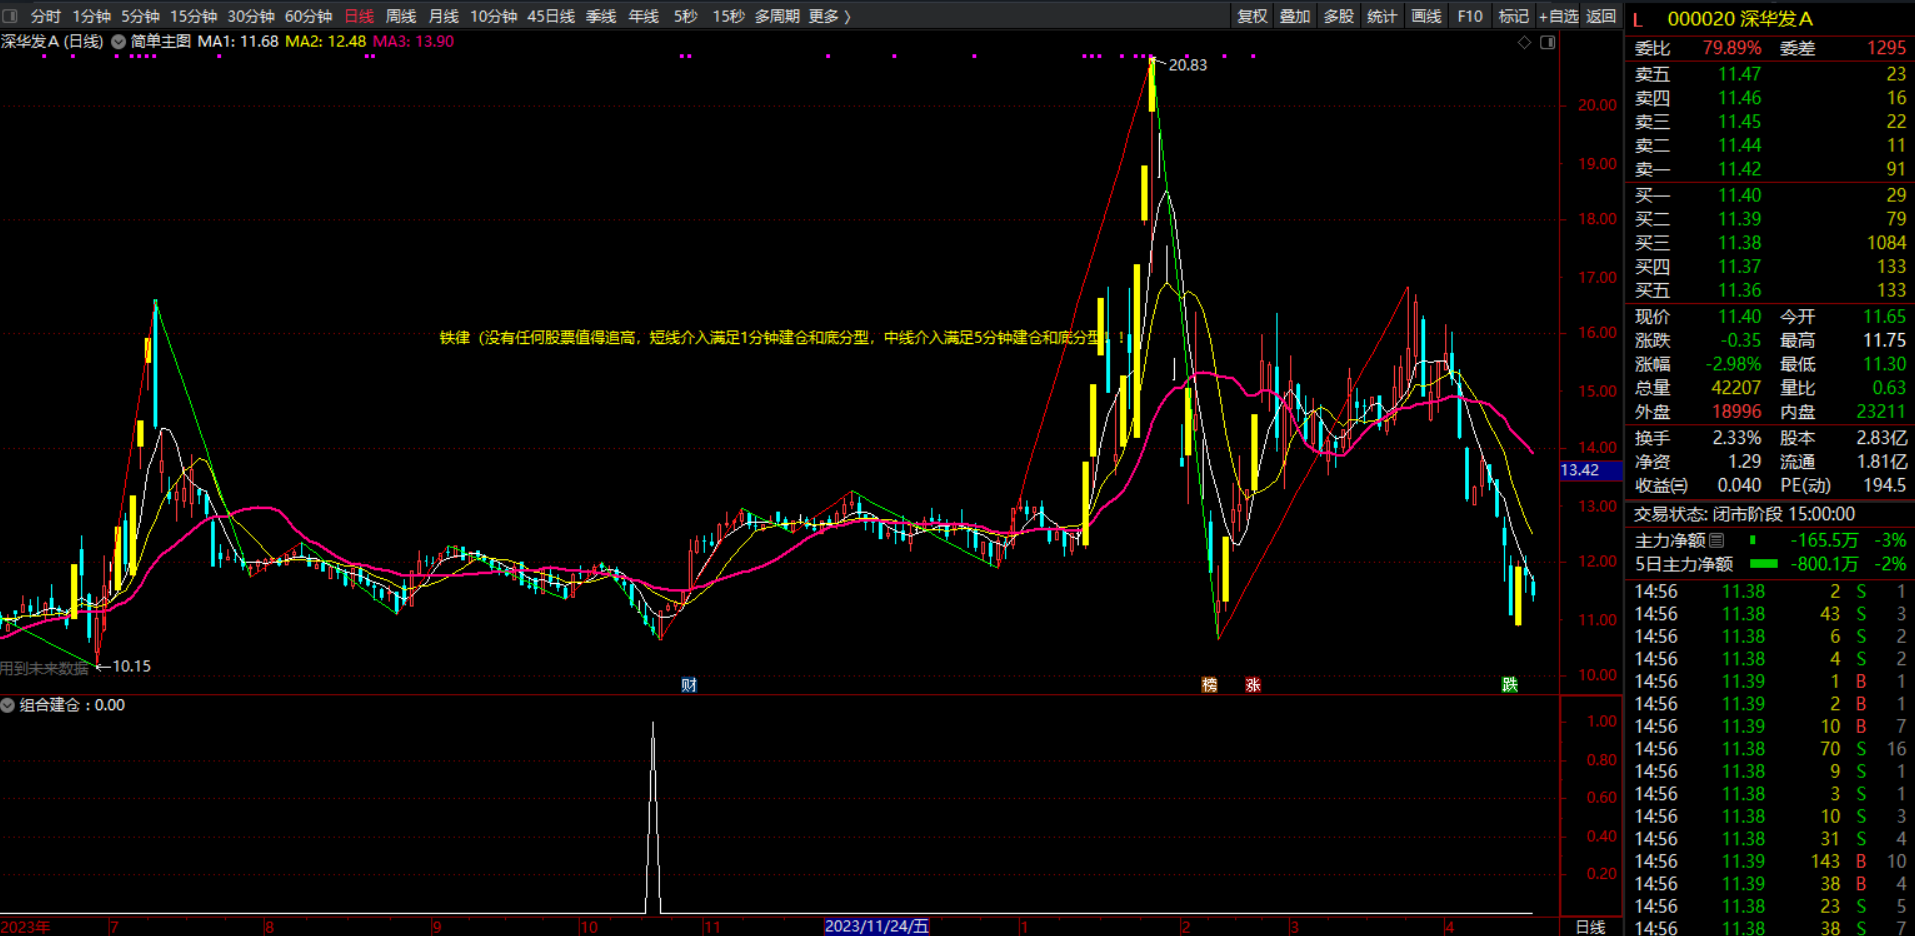Click the 换手 2.33% value
1915x936 pixels.
(1736, 438)
